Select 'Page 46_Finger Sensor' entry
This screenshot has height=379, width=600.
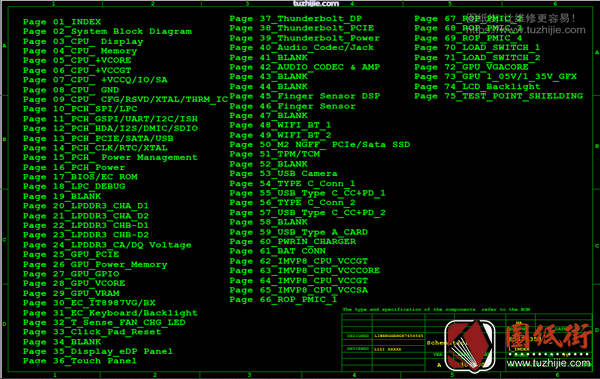pos(293,106)
